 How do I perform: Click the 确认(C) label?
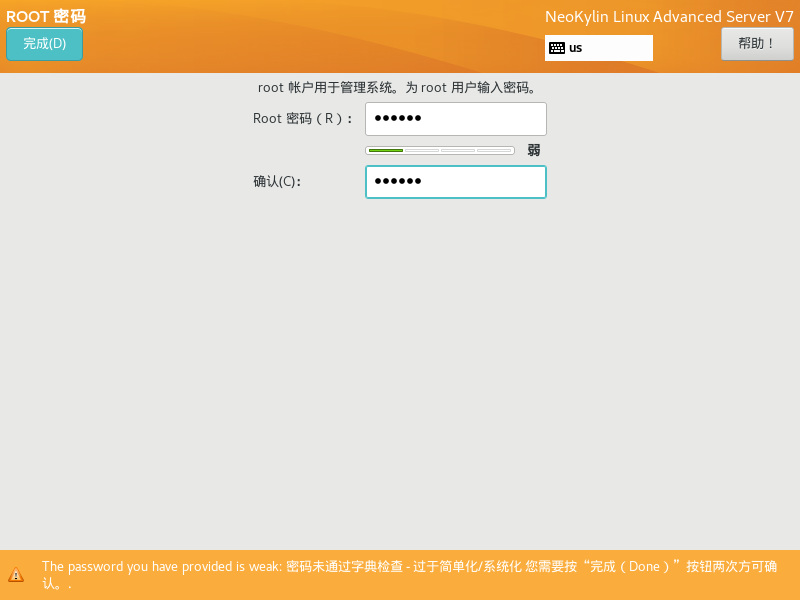tap(277, 182)
